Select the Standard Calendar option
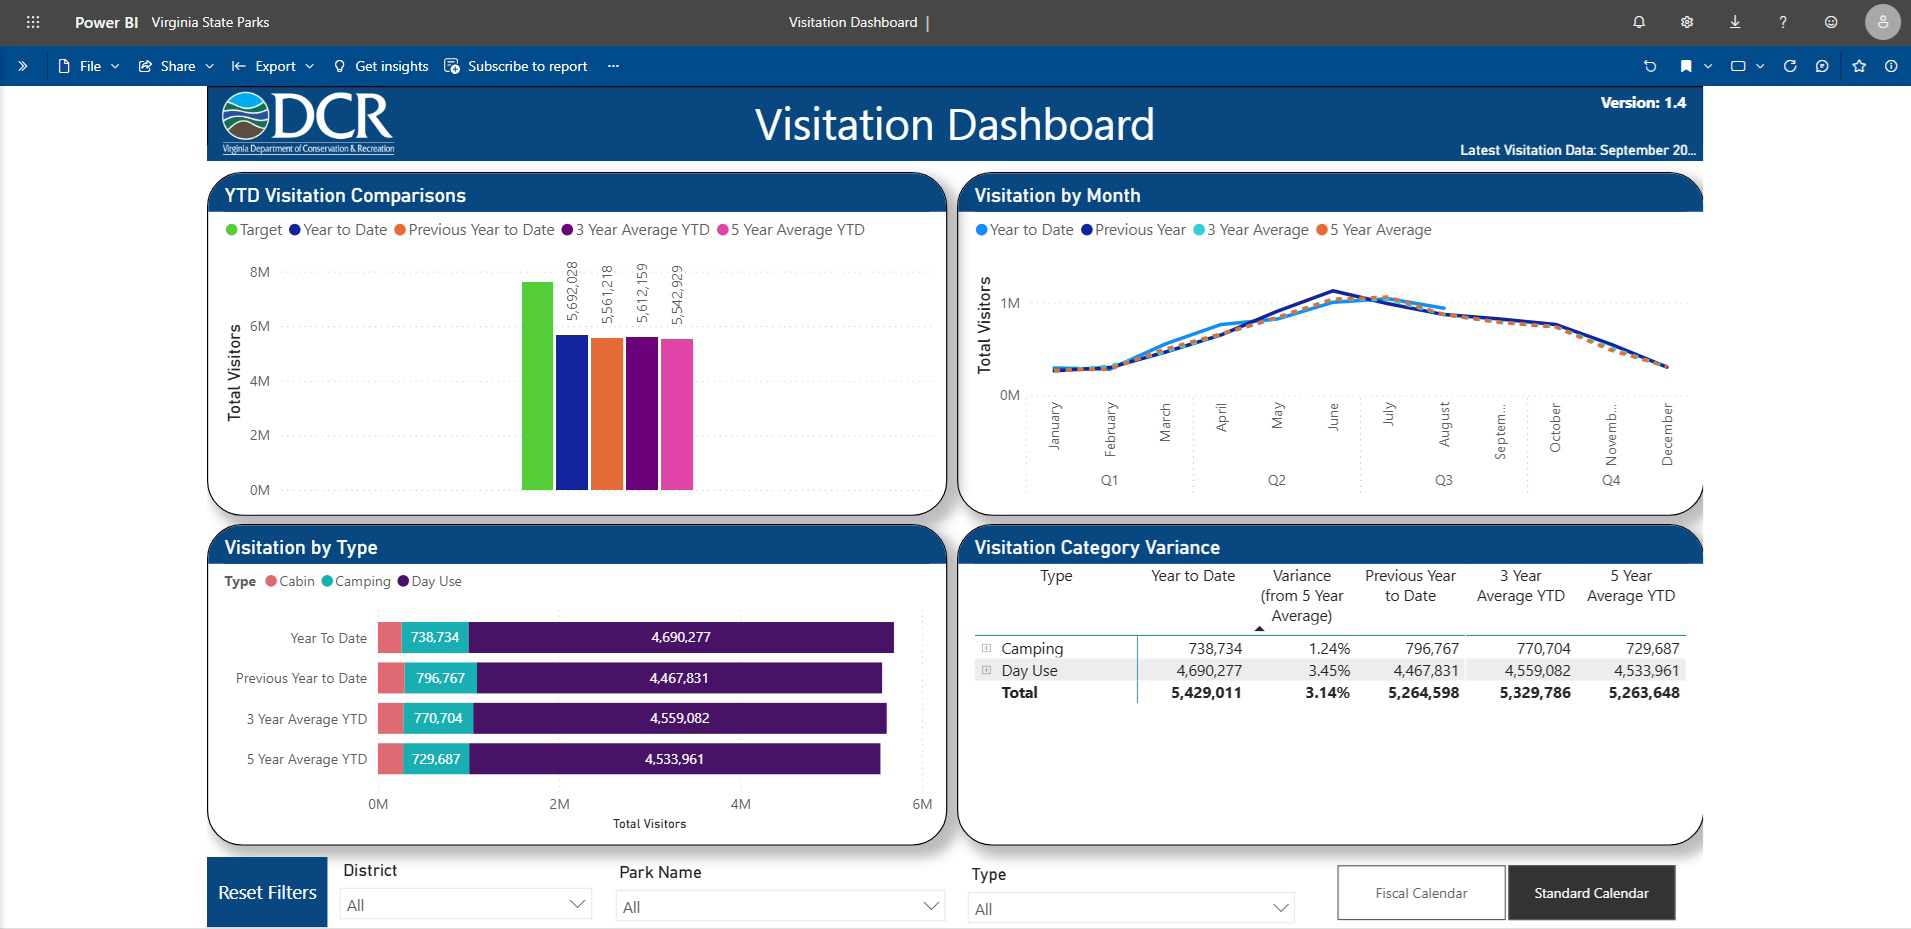This screenshot has height=929, width=1911. click(x=1591, y=893)
